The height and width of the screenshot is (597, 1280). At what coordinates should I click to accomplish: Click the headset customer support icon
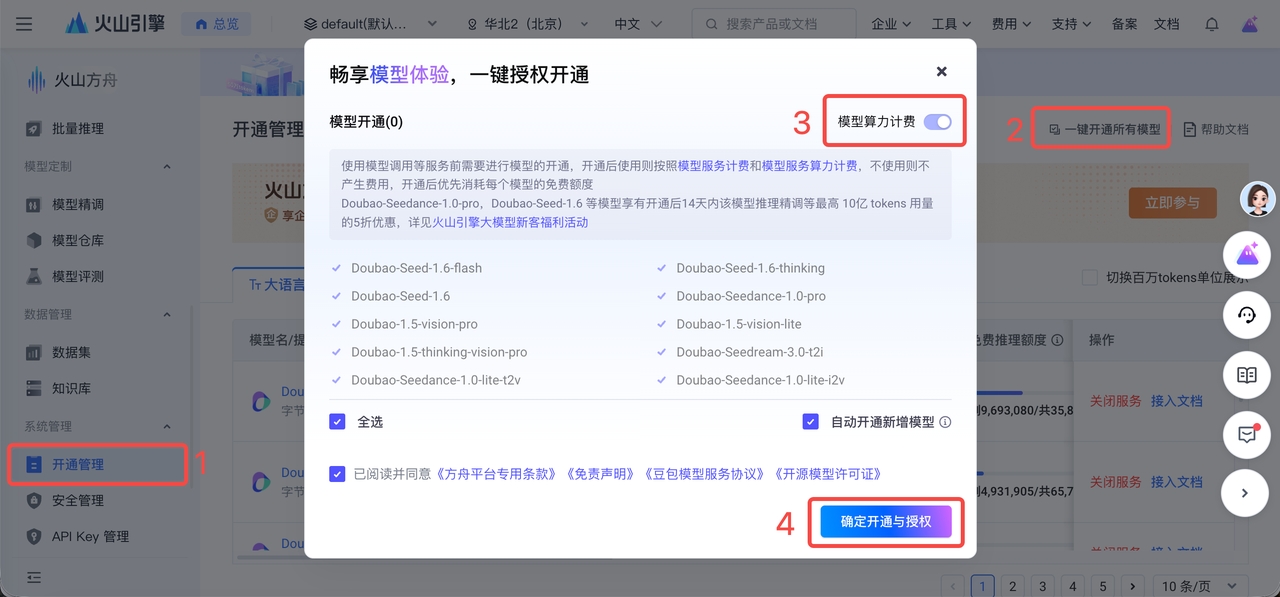click(x=1246, y=315)
